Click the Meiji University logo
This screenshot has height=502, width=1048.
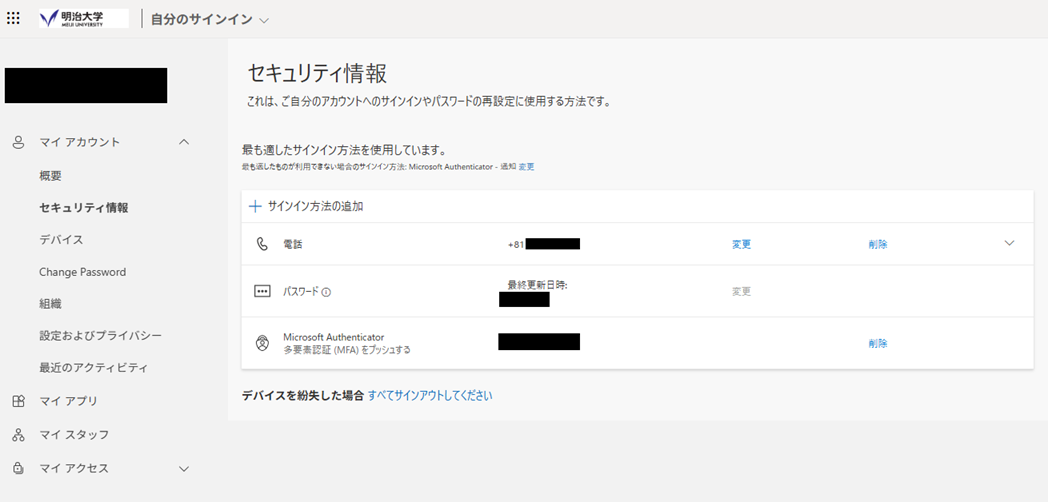(x=83, y=18)
